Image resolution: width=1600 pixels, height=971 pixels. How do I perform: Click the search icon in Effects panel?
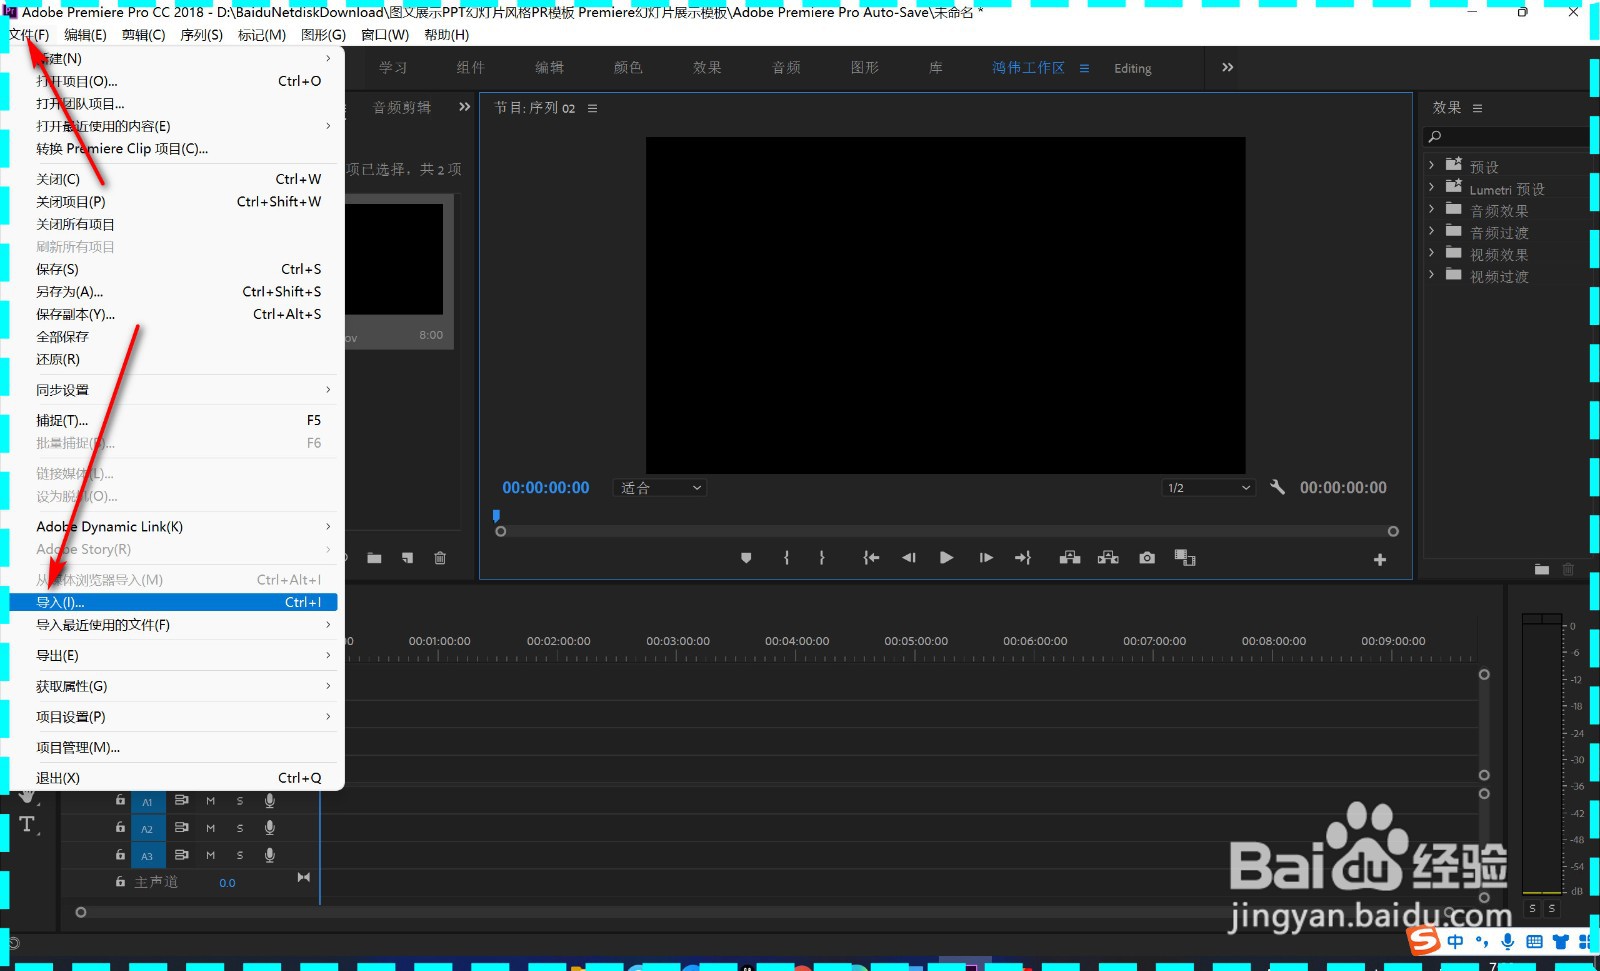1435,137
